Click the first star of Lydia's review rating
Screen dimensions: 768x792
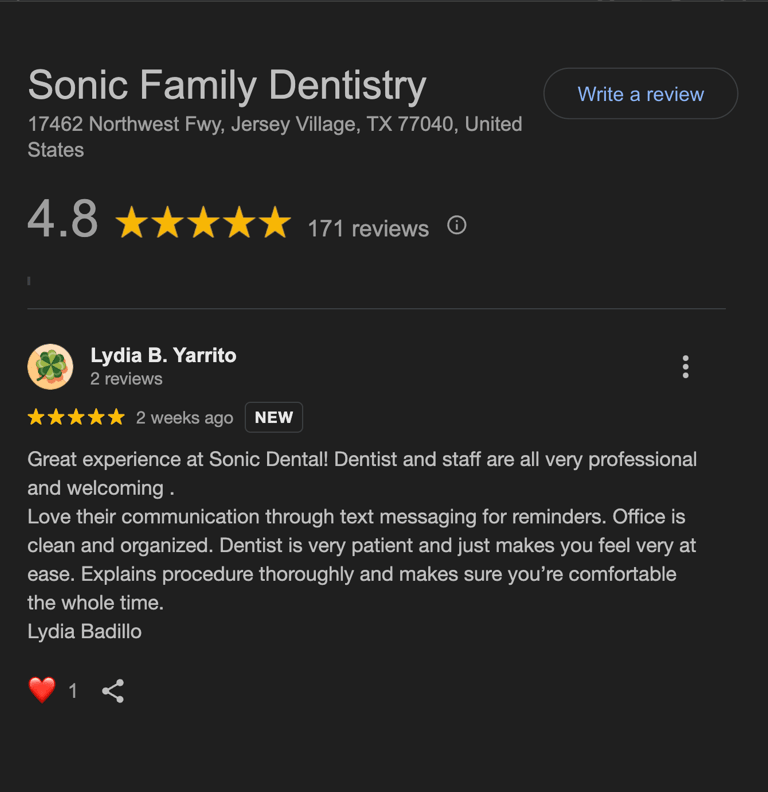[37, 417]
